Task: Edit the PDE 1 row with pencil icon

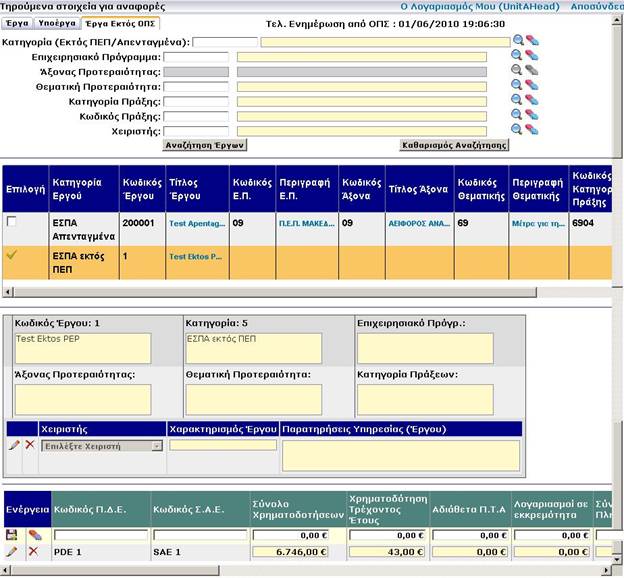Action: pos(12,551)
